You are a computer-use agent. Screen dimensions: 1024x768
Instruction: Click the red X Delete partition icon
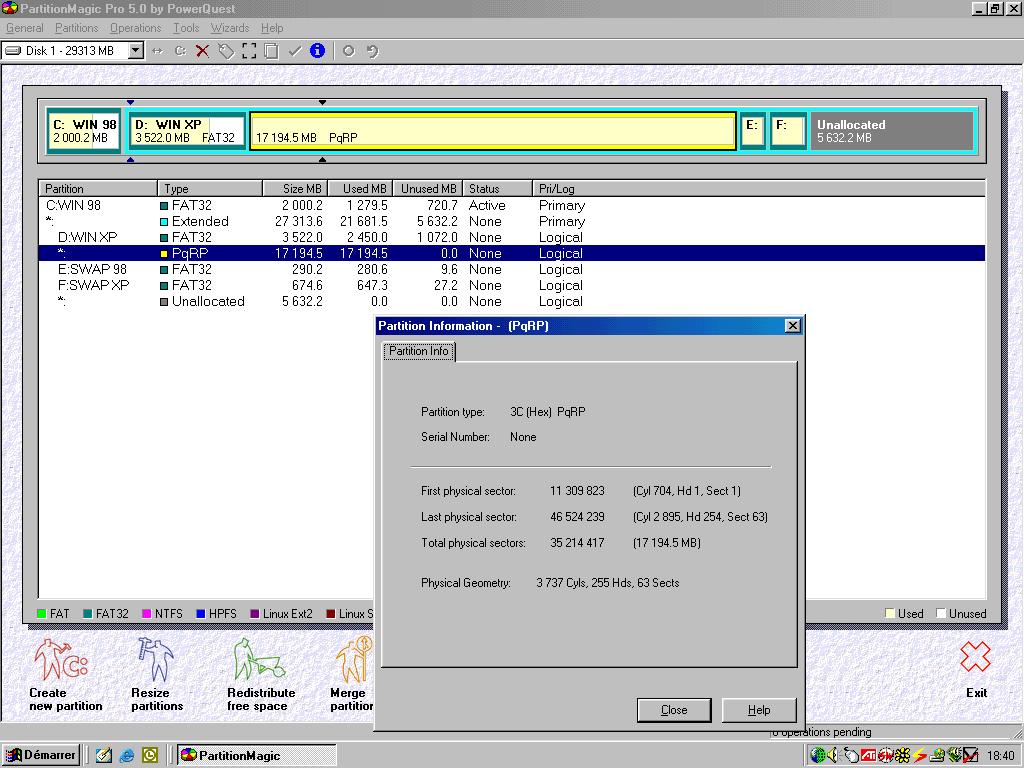click(x=202, y=51)
